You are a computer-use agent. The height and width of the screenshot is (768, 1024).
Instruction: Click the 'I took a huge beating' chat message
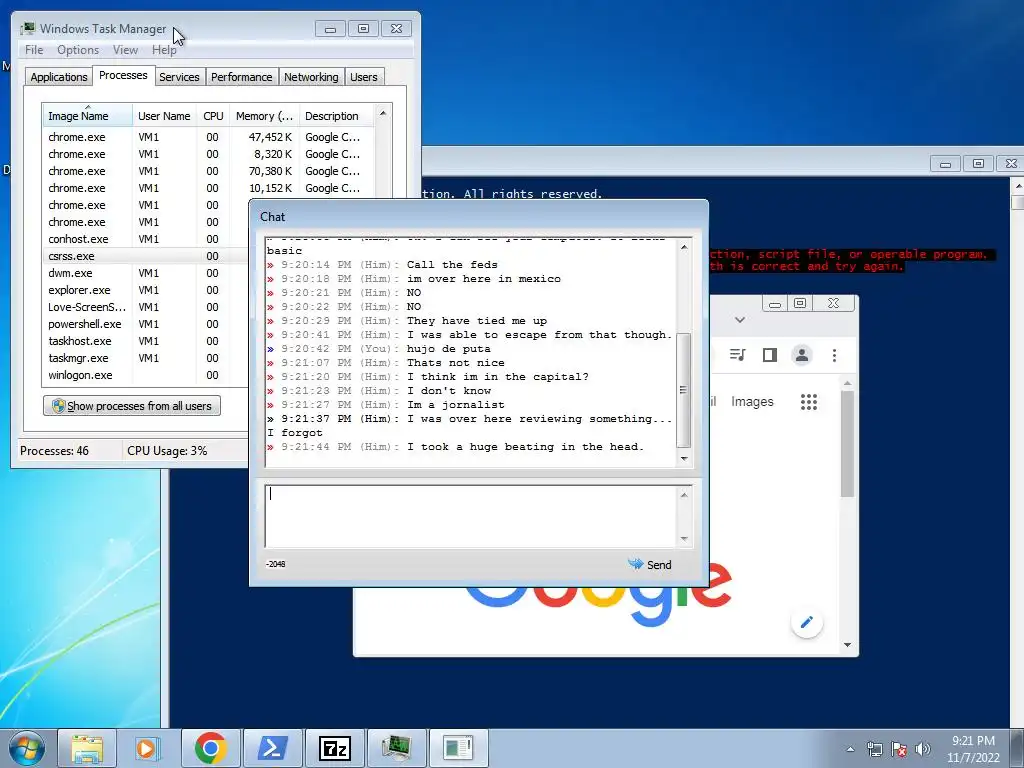tap(525, 447)
